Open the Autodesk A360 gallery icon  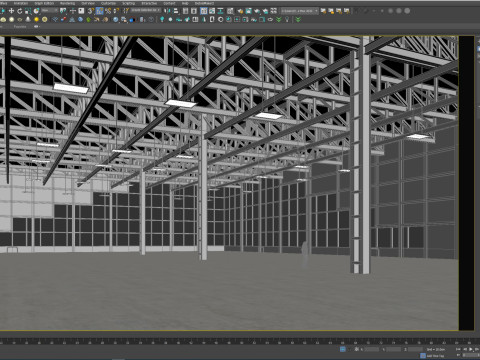[x=274, y=11]
